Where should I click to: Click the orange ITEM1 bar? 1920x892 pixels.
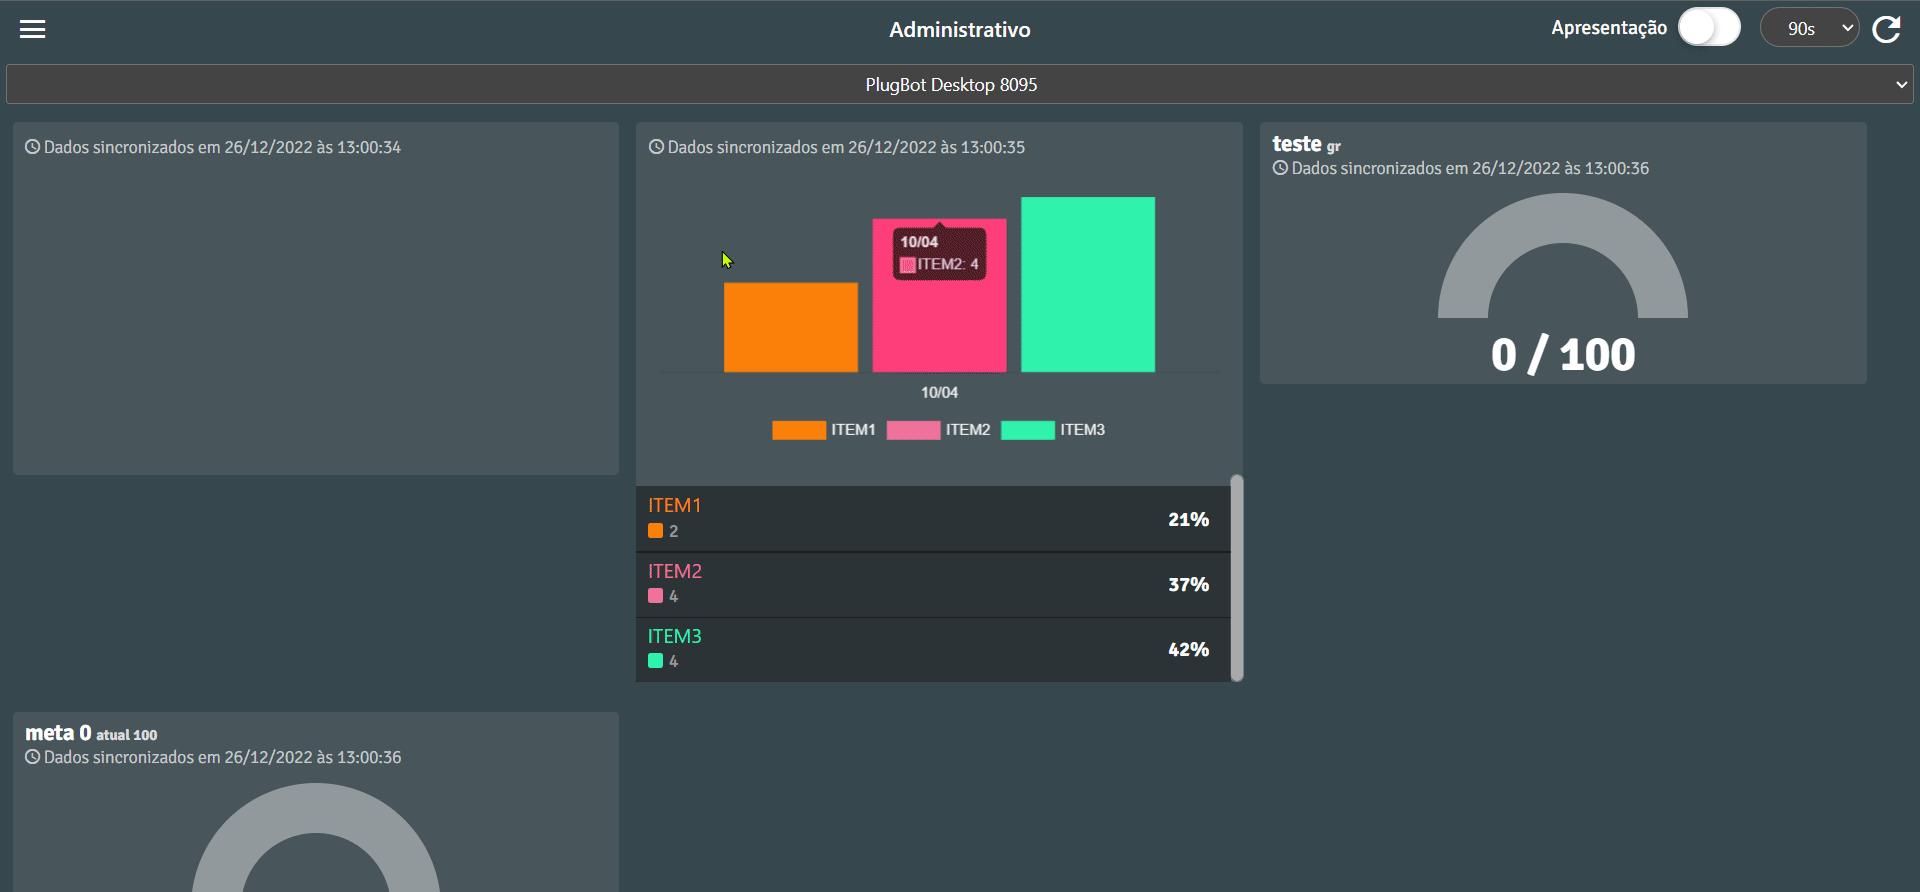coord(791,327)
